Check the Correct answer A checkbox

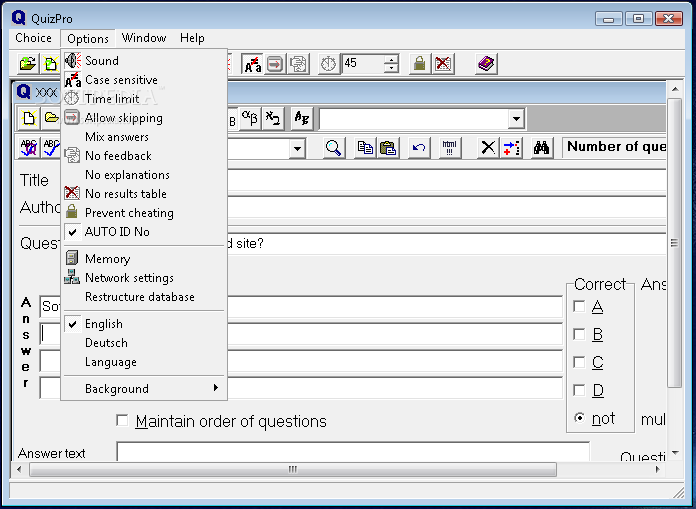pos(579,306)
